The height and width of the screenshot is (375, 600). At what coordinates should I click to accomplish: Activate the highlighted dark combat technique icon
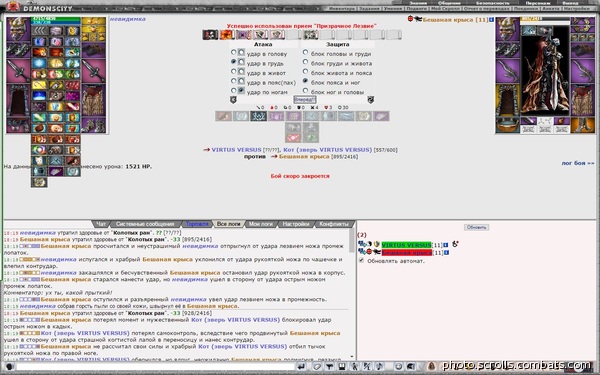tap(258, 116)
